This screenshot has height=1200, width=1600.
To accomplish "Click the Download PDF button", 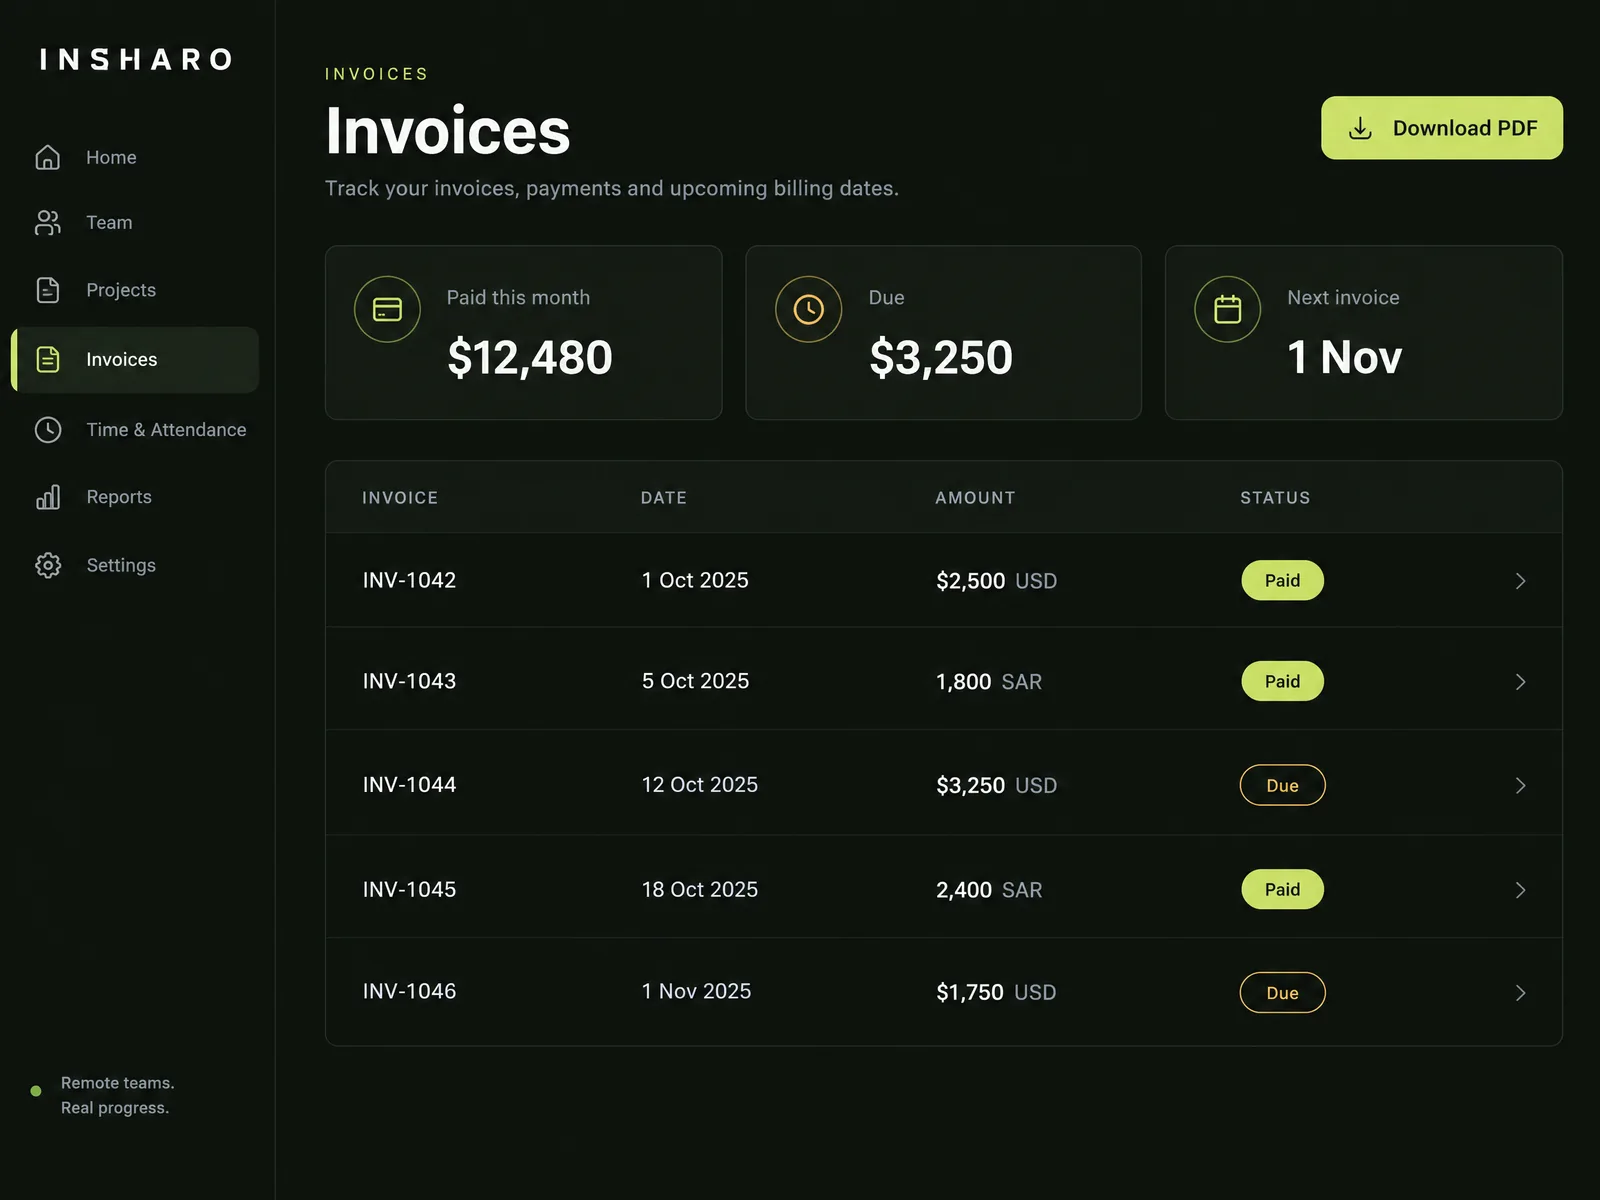I will click(1442, 128).
